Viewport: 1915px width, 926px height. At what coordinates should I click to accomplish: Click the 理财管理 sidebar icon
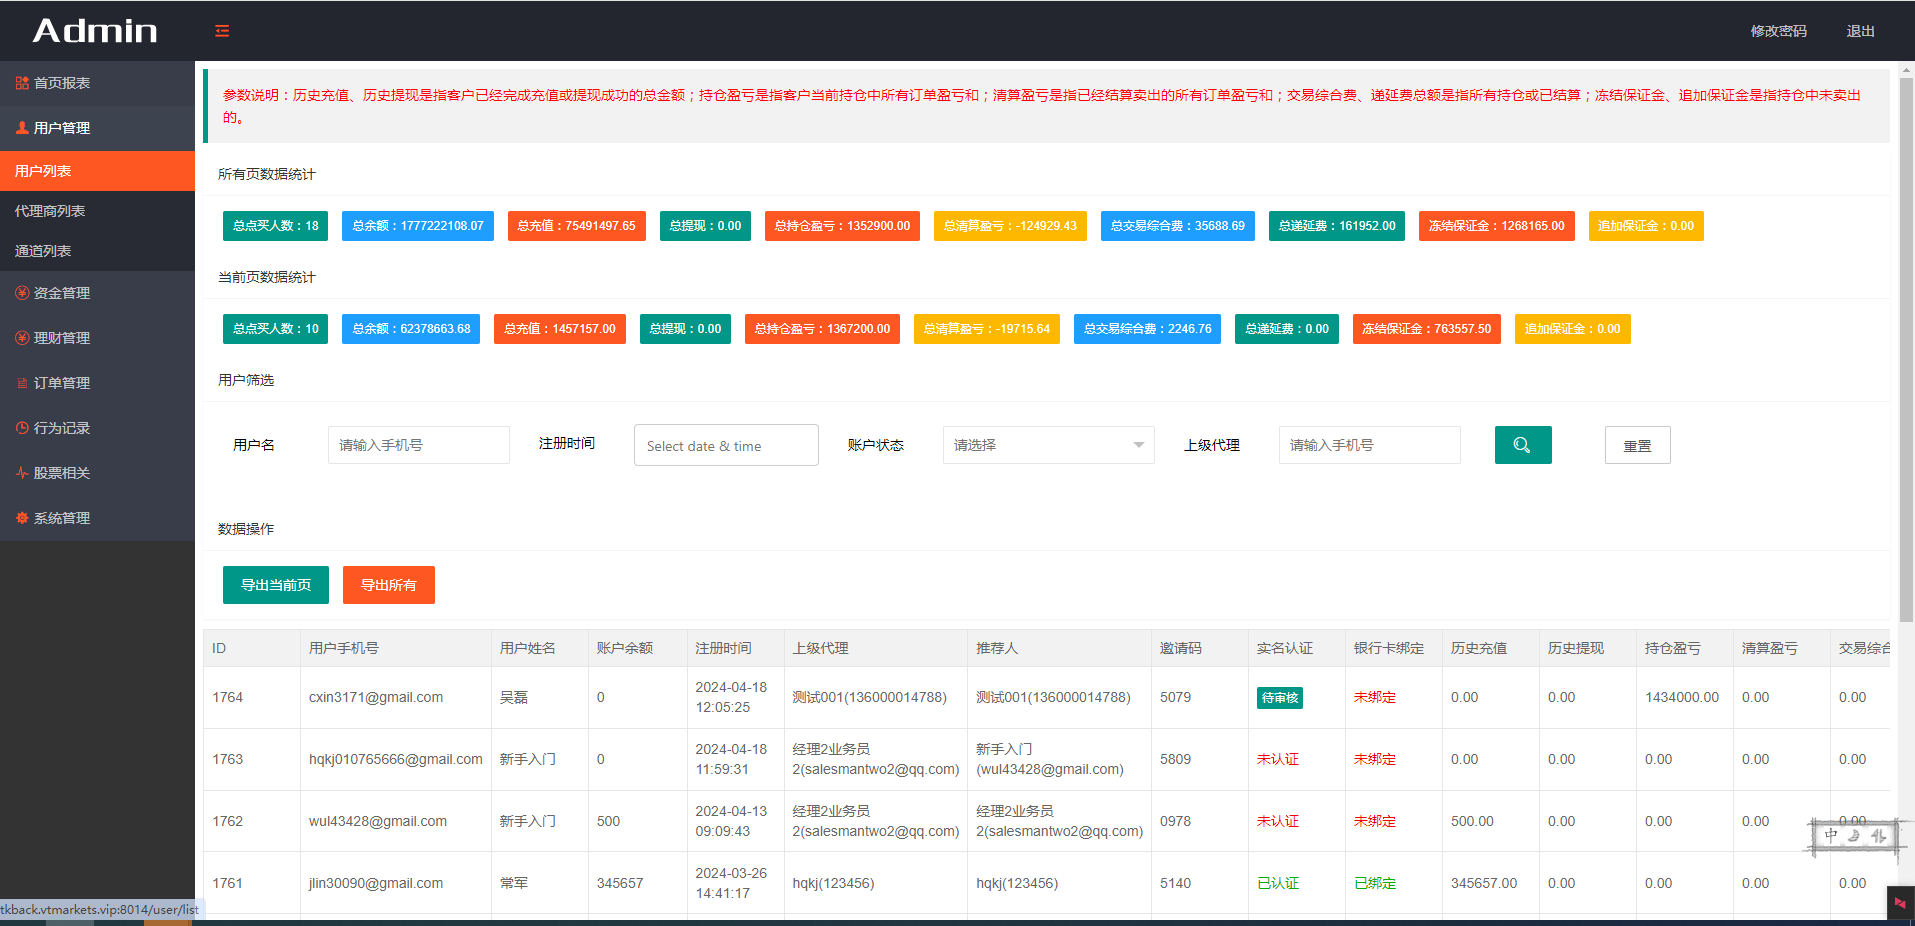[22, 338]
